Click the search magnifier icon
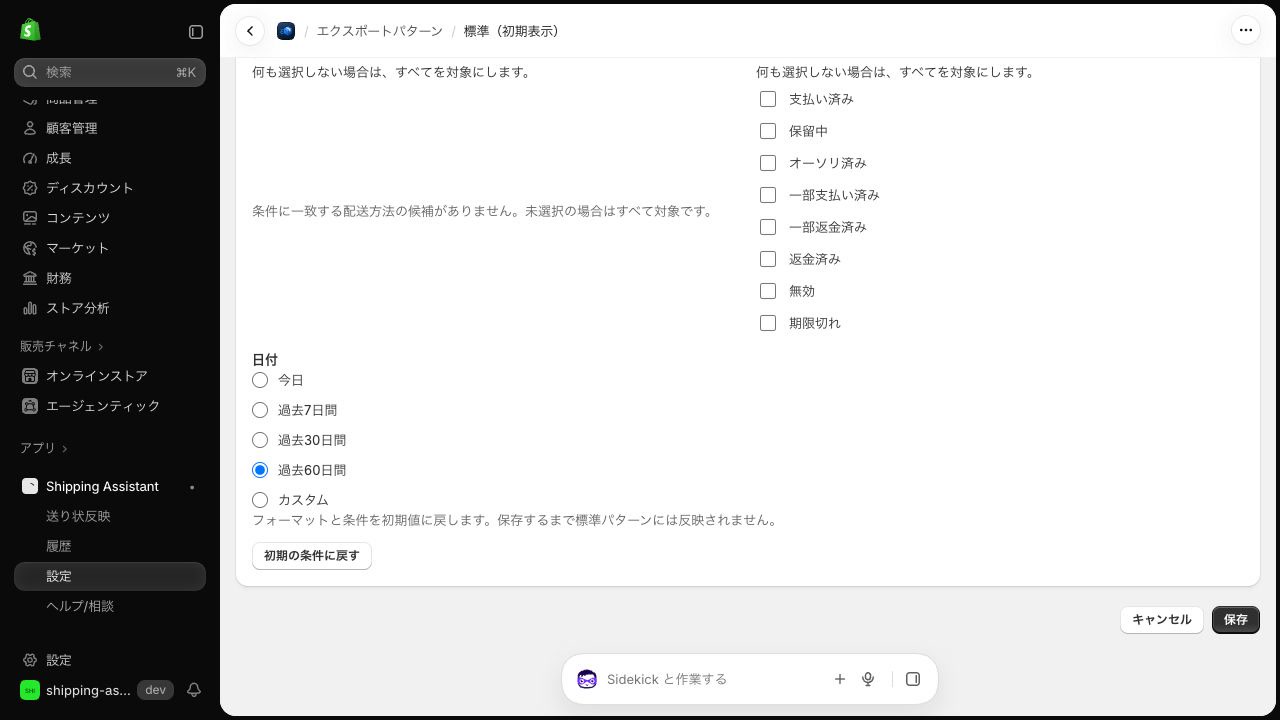Screen dimensions: 1280x720 tap(30, 72)
